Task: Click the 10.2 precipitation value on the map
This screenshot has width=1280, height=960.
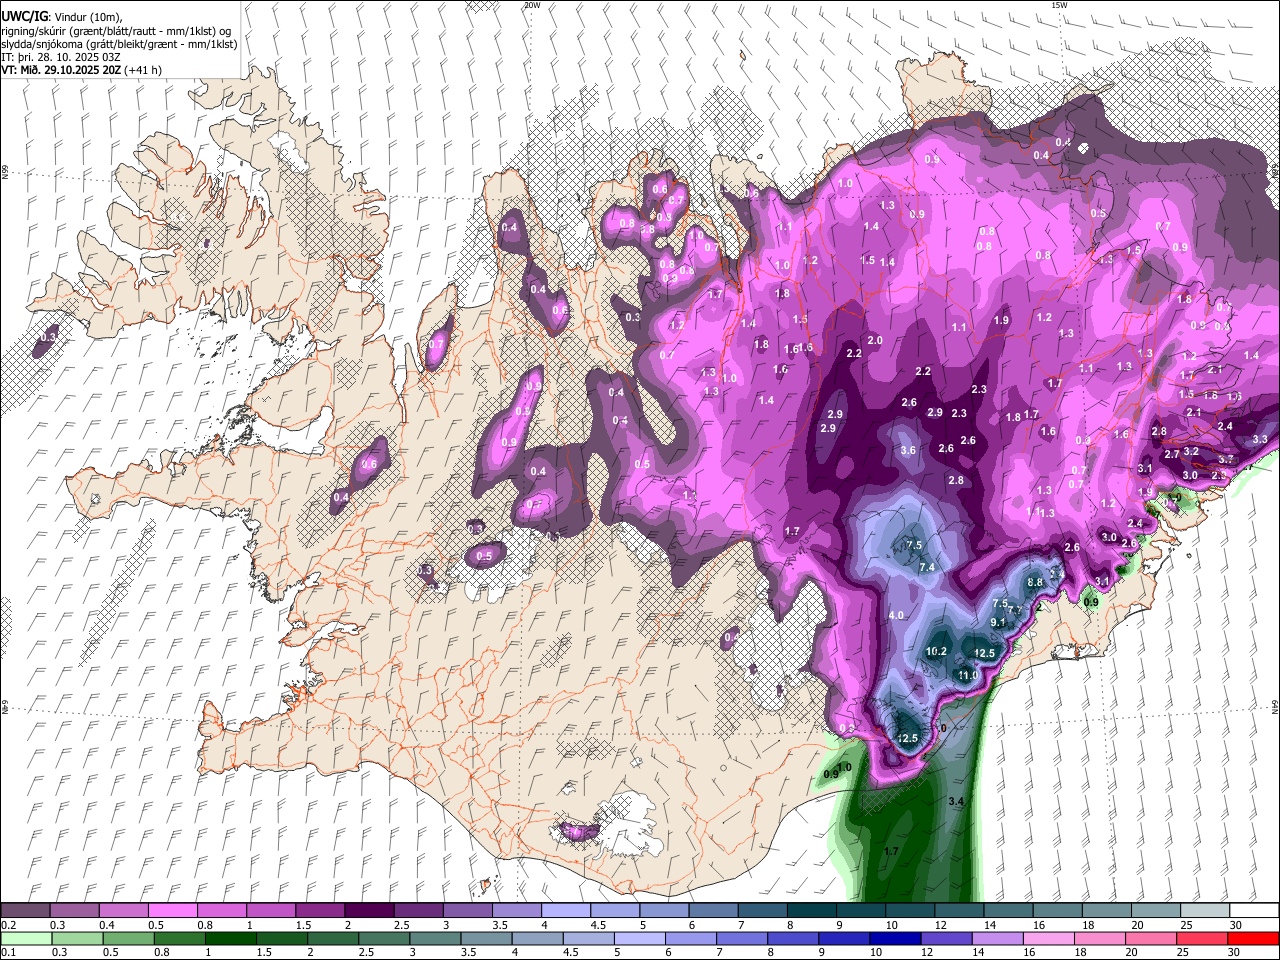Action: click(936, 651)
